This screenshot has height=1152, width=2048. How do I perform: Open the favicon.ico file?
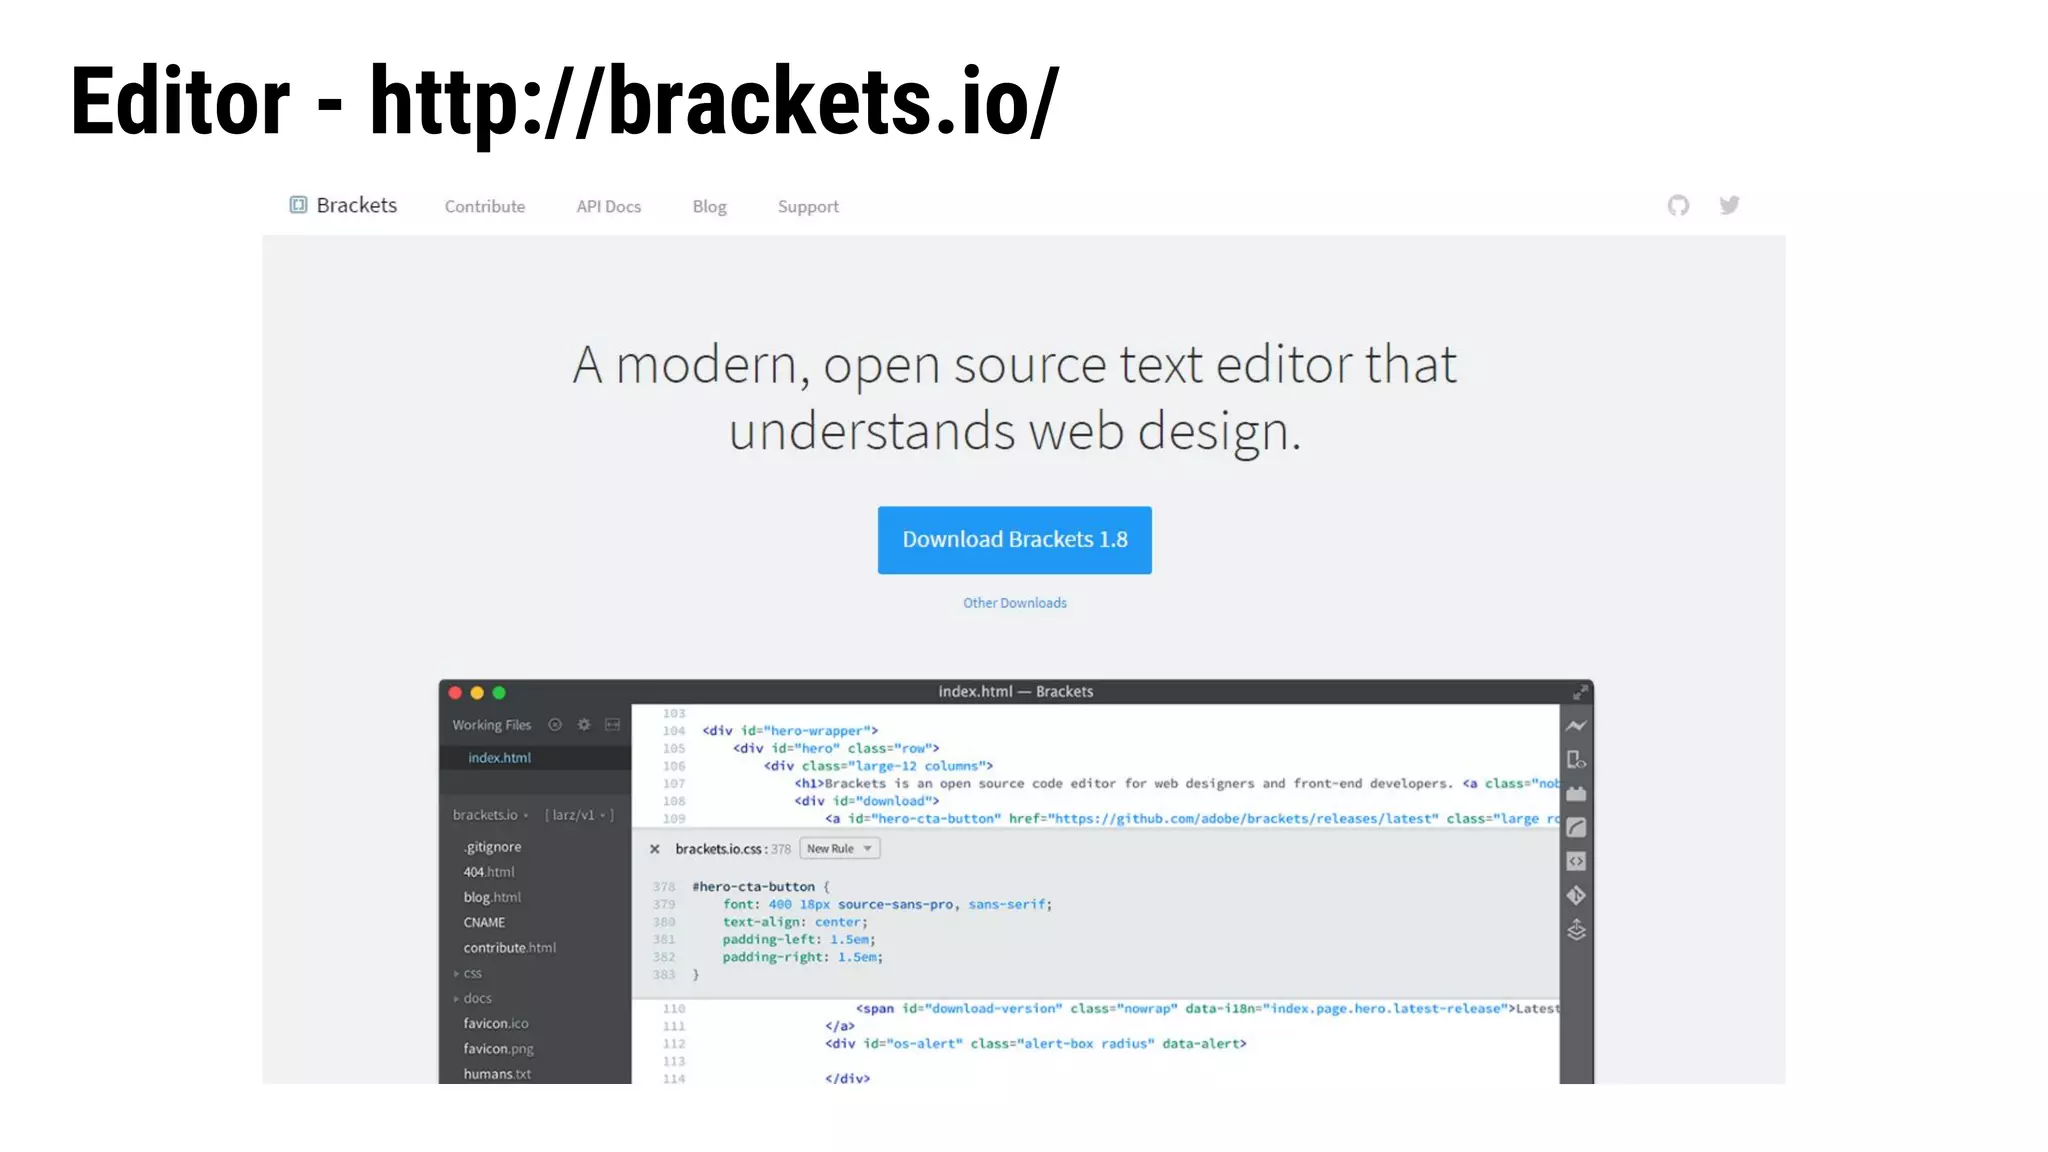pos(496,1023)
